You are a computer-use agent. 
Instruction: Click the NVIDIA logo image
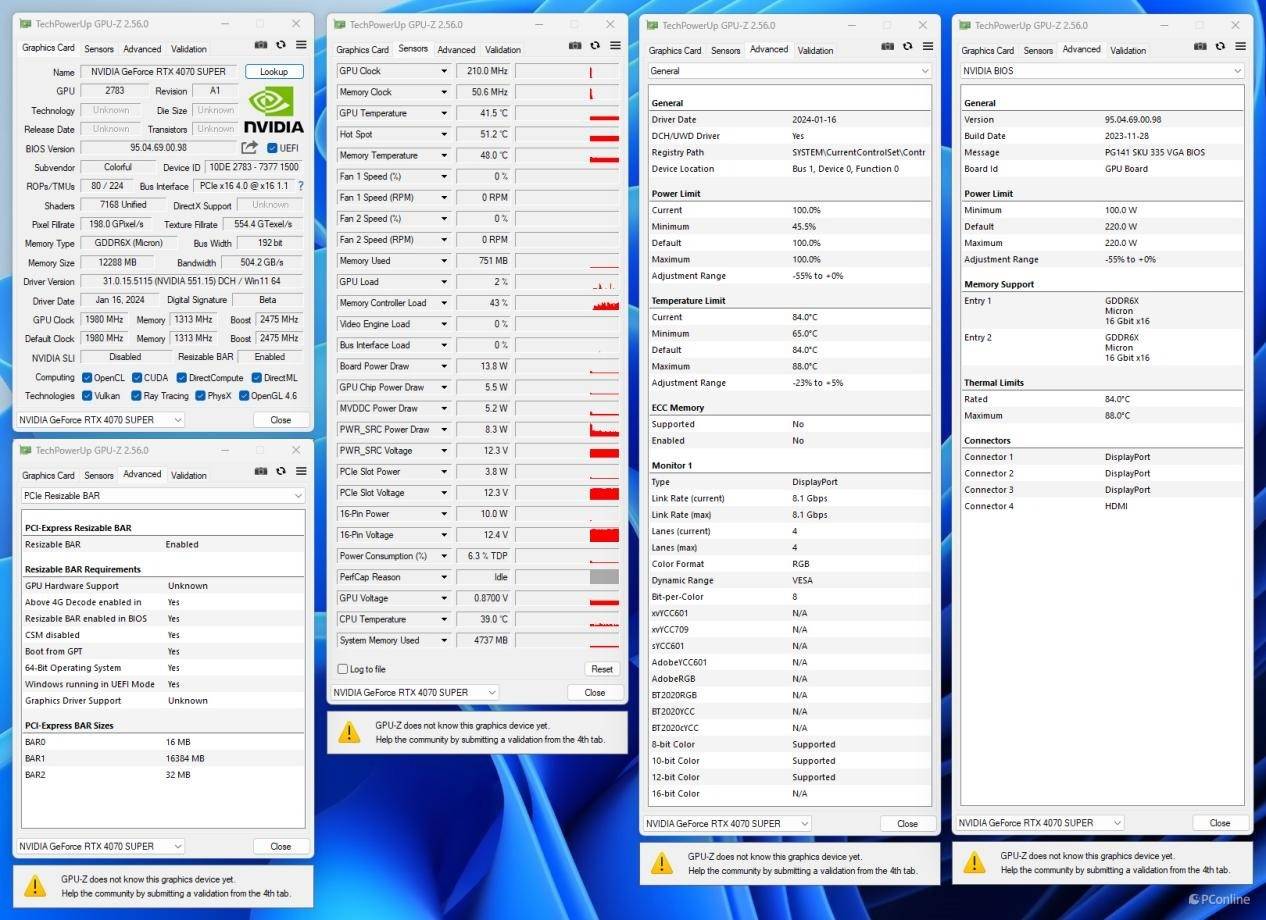coord(275,110)
